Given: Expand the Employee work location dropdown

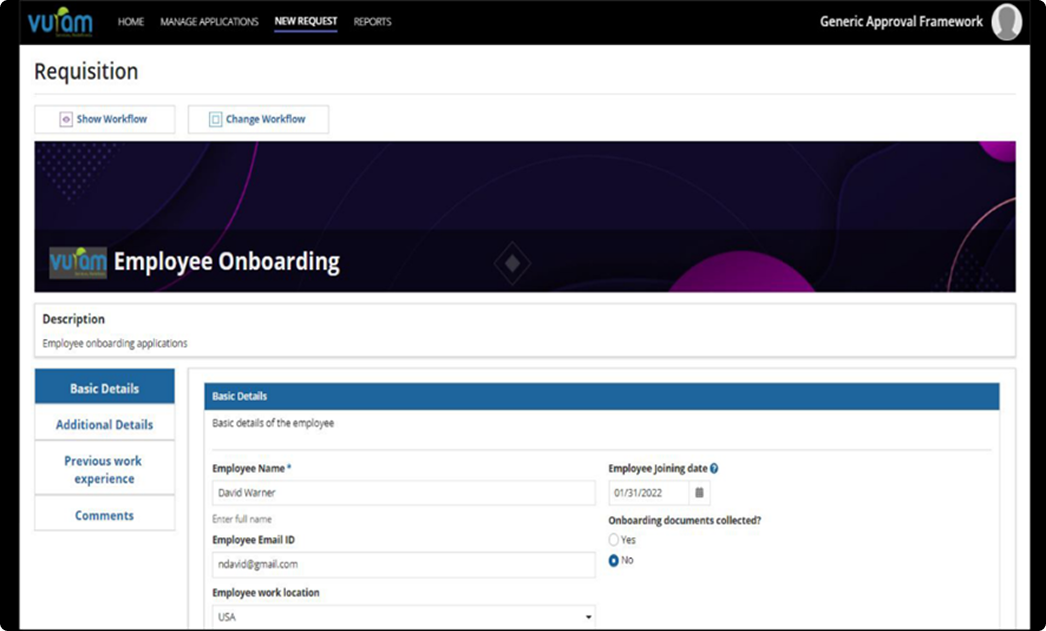Looking at the screenshot, I should pos(588,617).
